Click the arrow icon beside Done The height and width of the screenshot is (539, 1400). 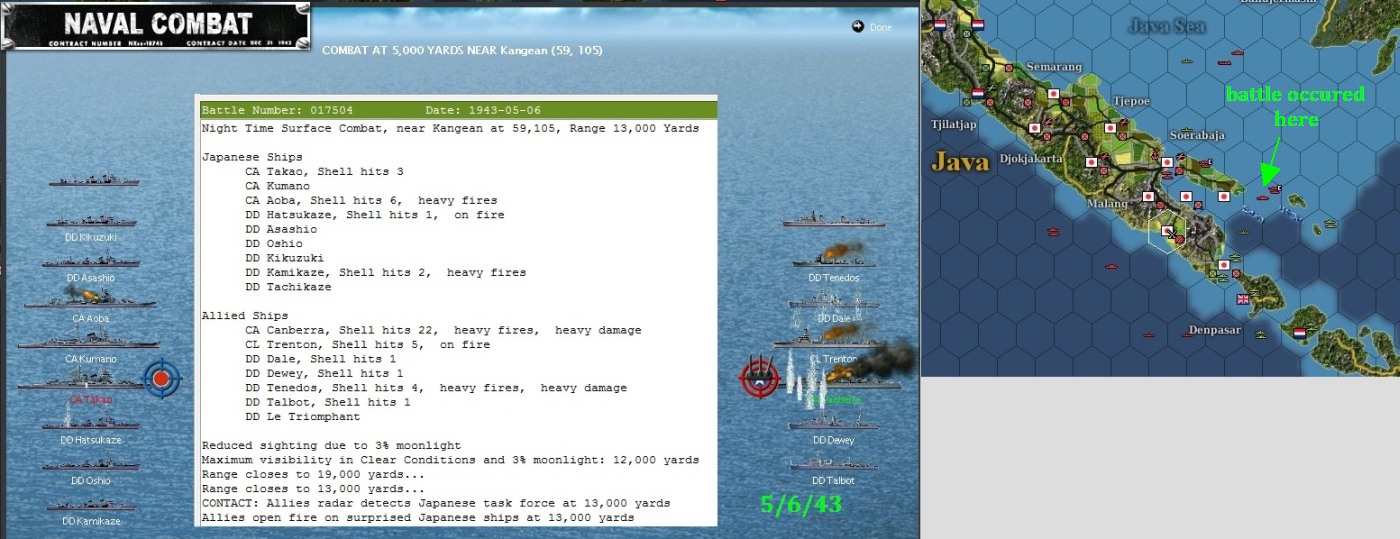858,27
